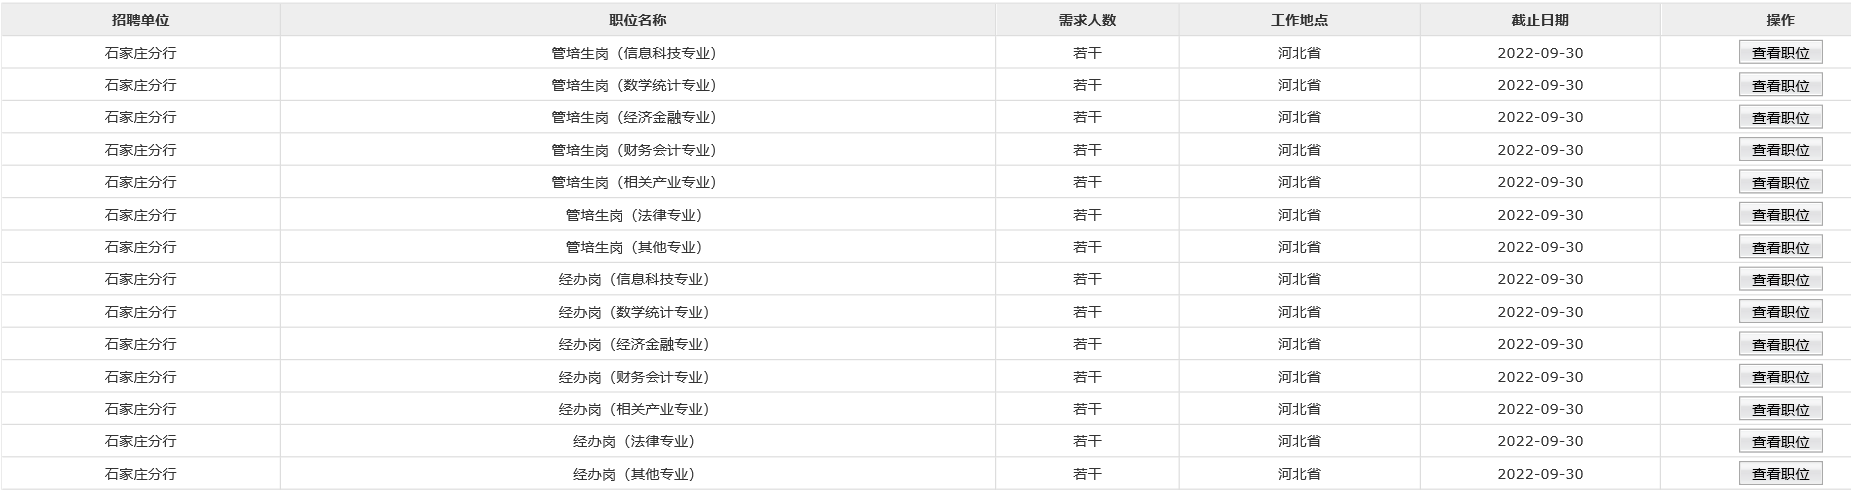1851x493 pixels.
Task: Click the 截止日期 column header
Action: click(1540, 20)
